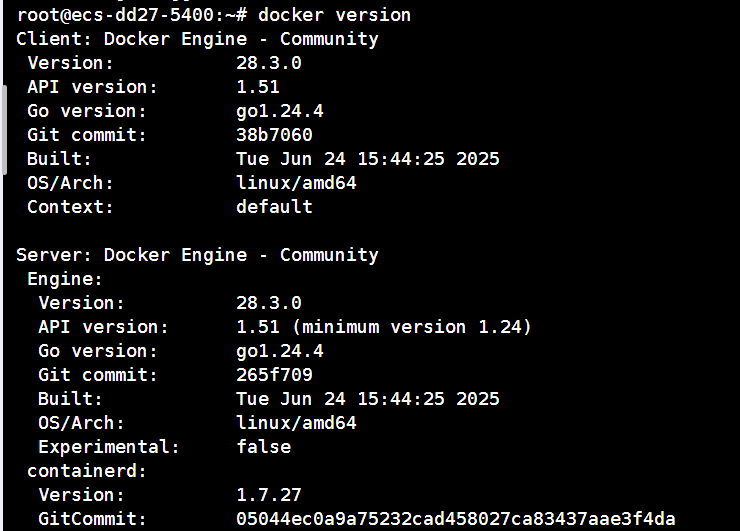Click '1.51 (minimum version 1.24)' text
The height and width of the screenshot is (531, 740).
384,327
